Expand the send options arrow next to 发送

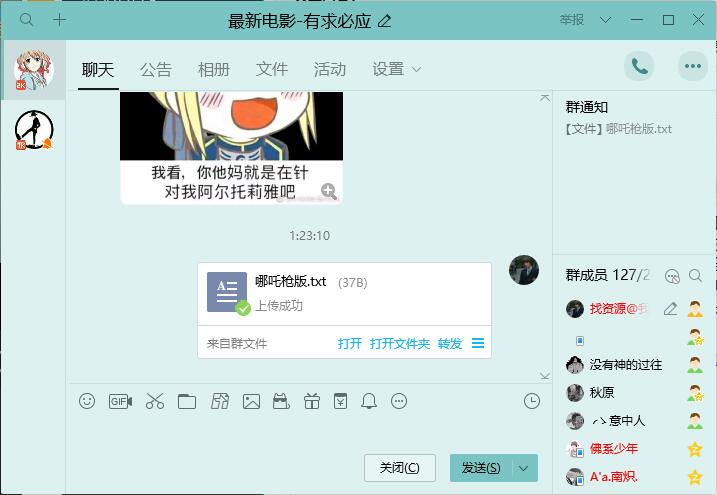click(x=524, y=468)
